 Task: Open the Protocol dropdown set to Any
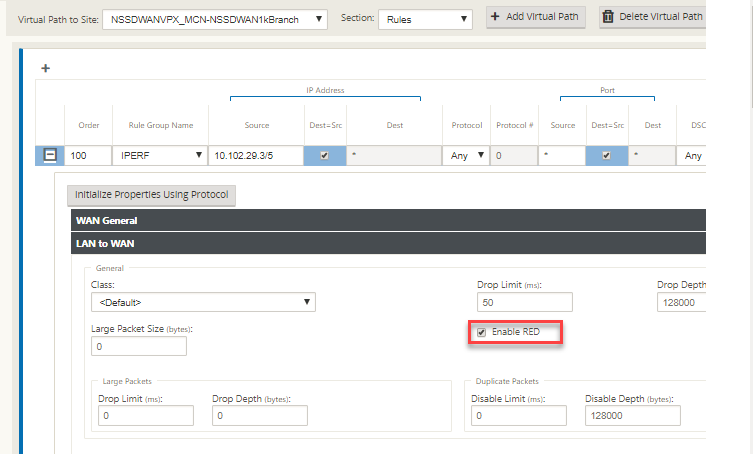pos(466,156)
